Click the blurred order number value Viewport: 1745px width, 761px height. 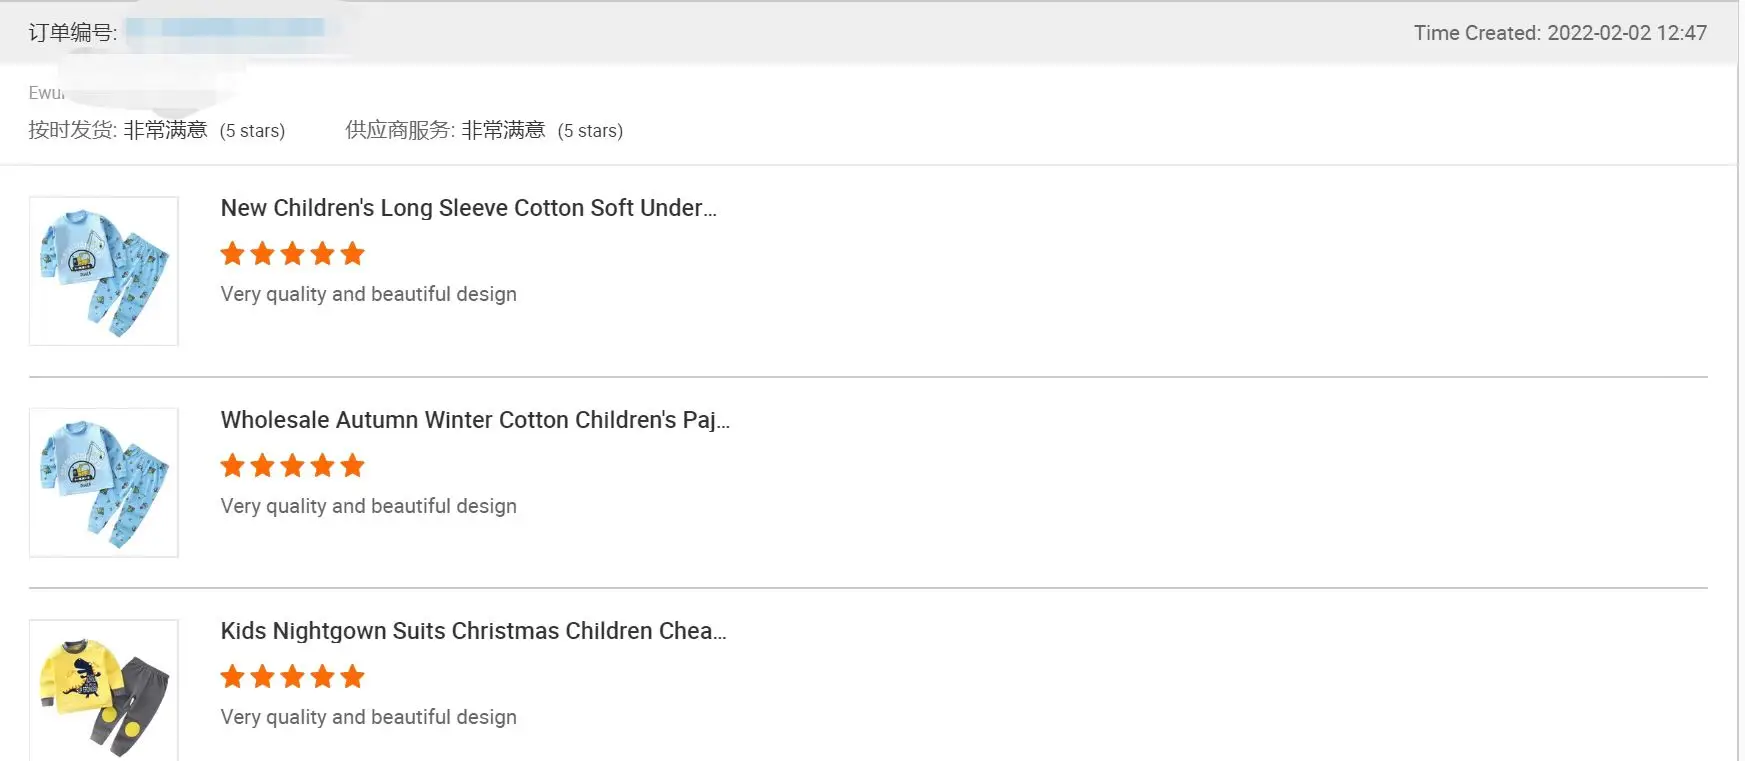(x=226, y=31)
